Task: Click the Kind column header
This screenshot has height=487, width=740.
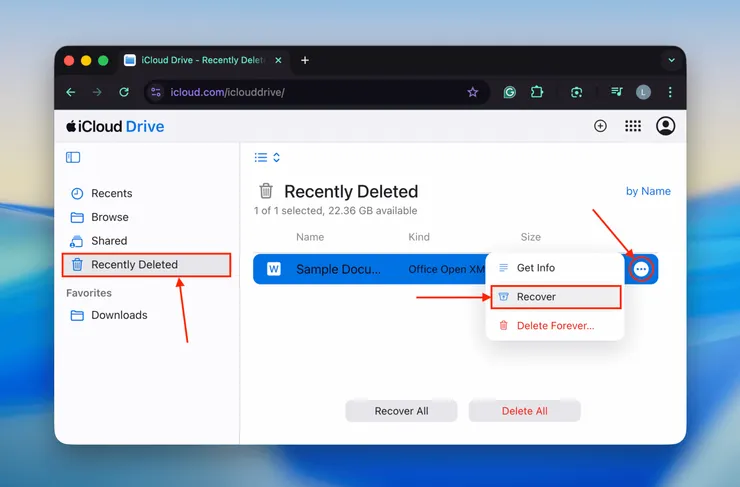Action: click(x=419, y=237)
